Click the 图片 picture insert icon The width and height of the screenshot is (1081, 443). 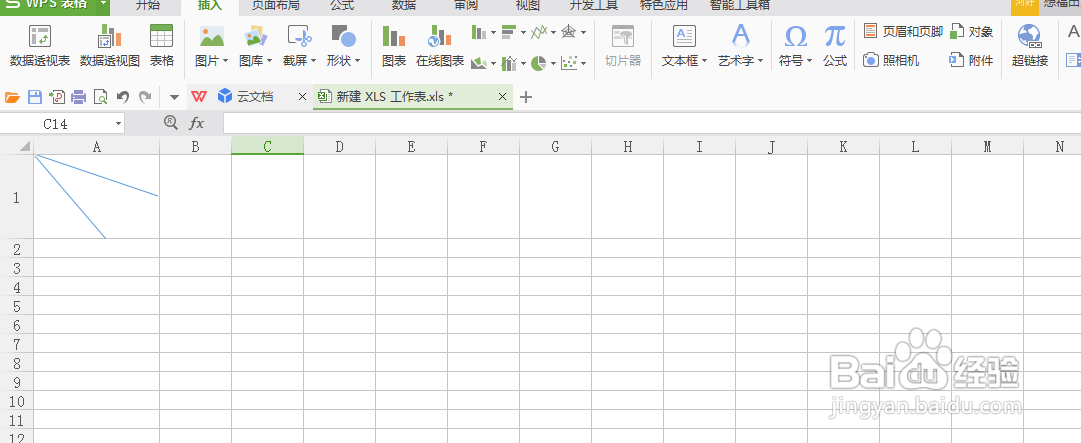click(212, 36)
